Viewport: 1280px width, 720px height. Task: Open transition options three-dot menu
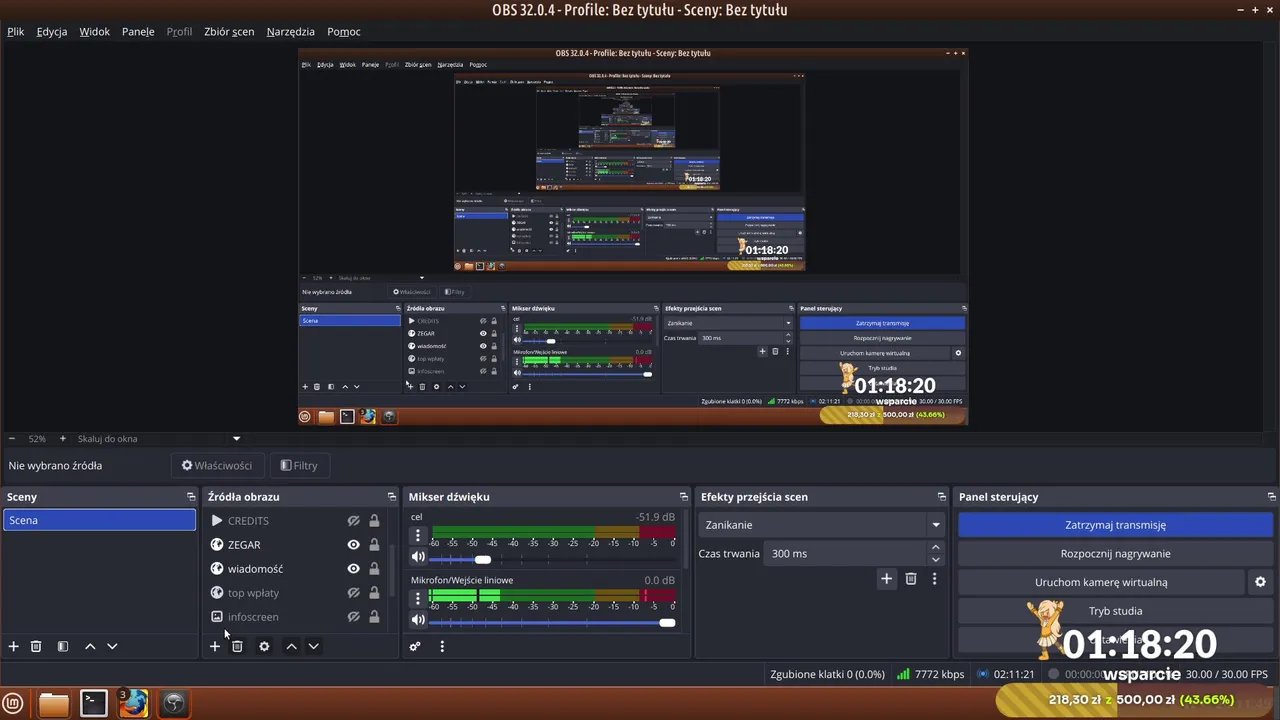pos(934,579)
